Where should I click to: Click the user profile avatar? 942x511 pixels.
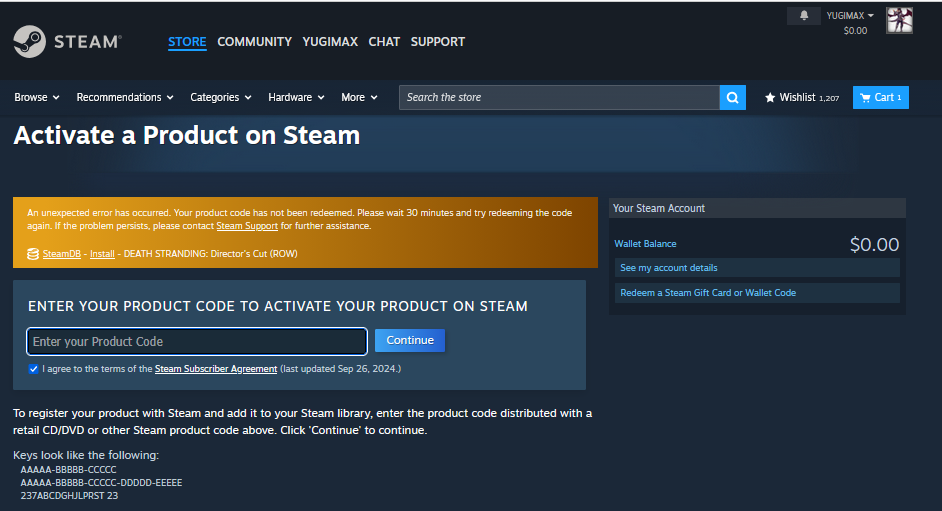(899, 20)
